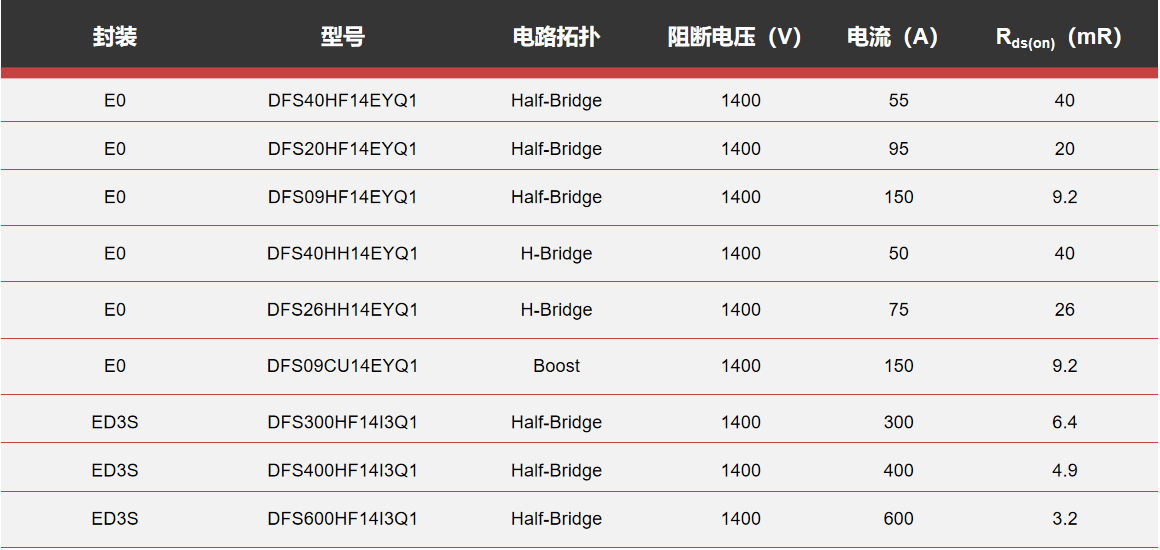The width and height of the screenshot is (1160, 550).
Task: Click the 电路拓扑 column header
Action: click(x=556, y=38)
